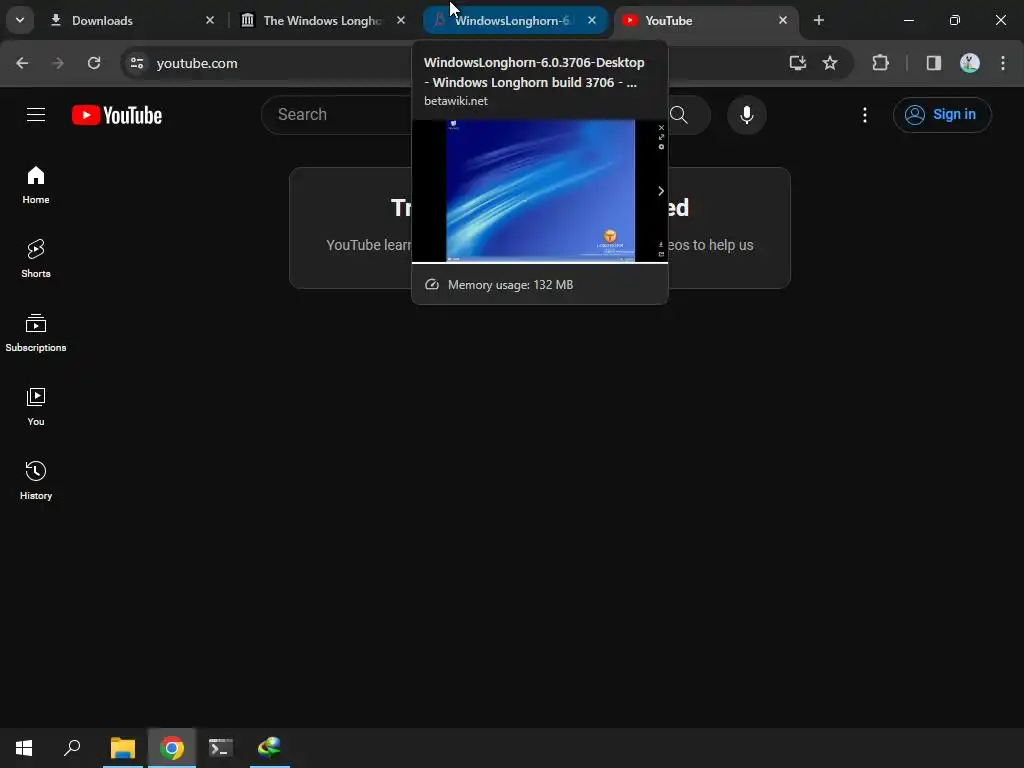1024x768 pixels.
Task: Open History in YouTube sidebar
Action: click(x=36, y=480)
